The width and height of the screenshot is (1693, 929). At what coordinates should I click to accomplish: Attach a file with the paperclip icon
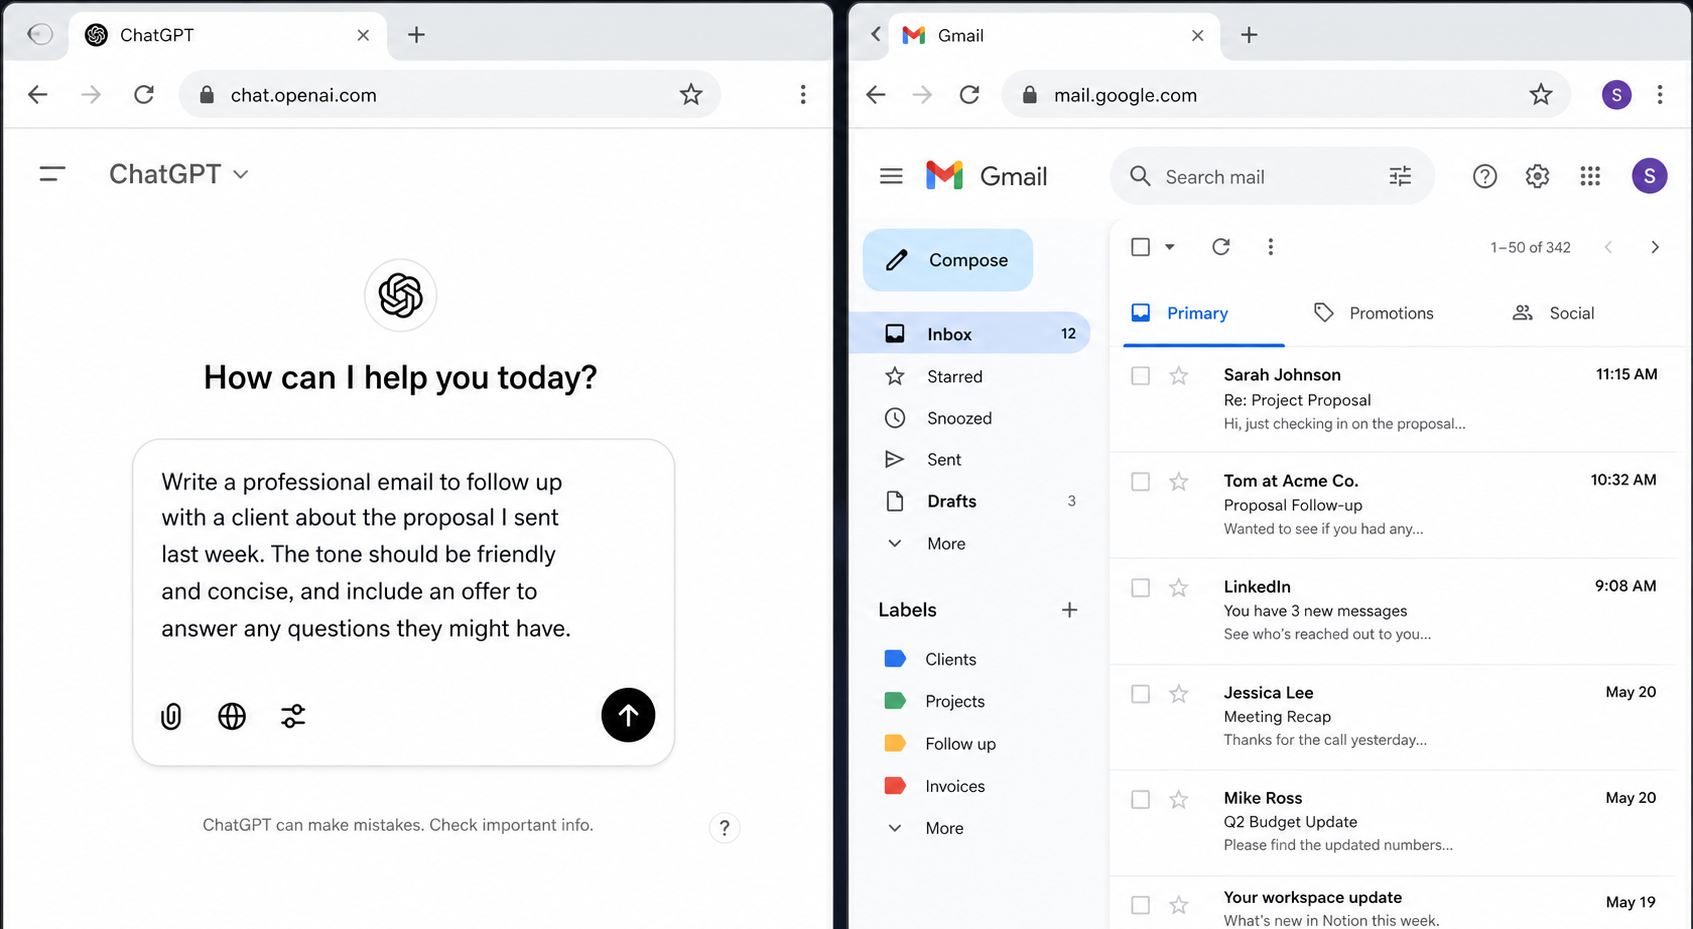pyautogui.click(x=171, y=716)
